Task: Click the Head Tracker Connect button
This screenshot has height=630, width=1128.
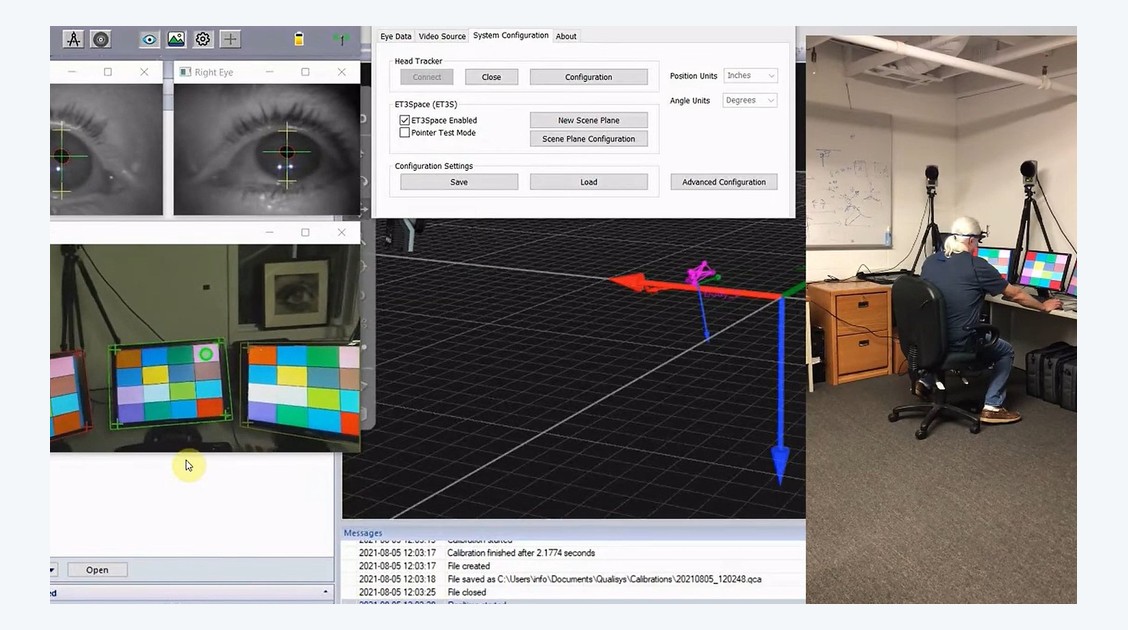Action: 427,77
